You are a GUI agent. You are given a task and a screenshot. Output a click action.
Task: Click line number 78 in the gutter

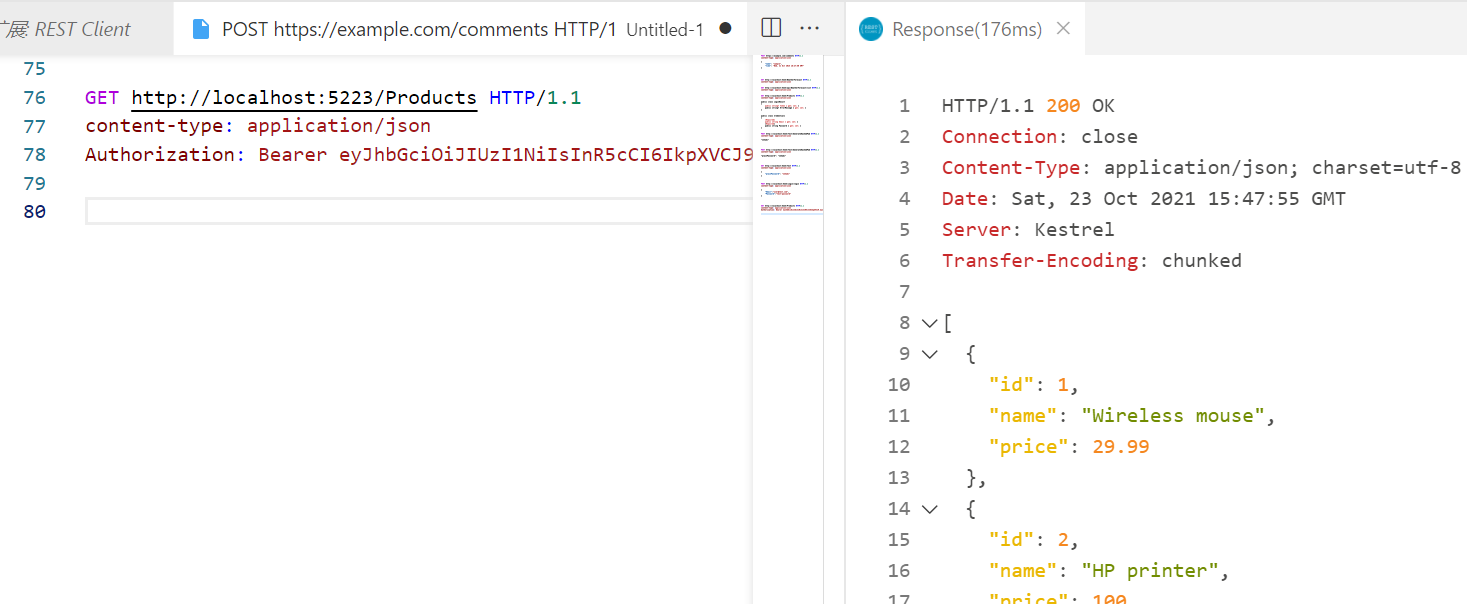(34, 154)
